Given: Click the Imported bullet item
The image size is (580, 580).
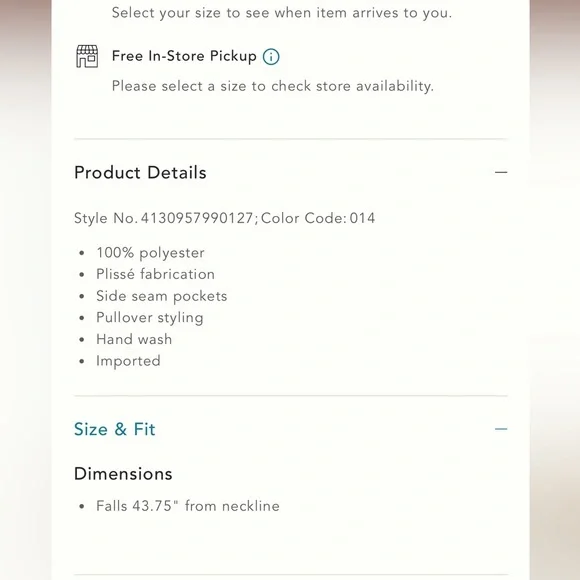Looking at the screenshot, I should [x=128, y=361].
